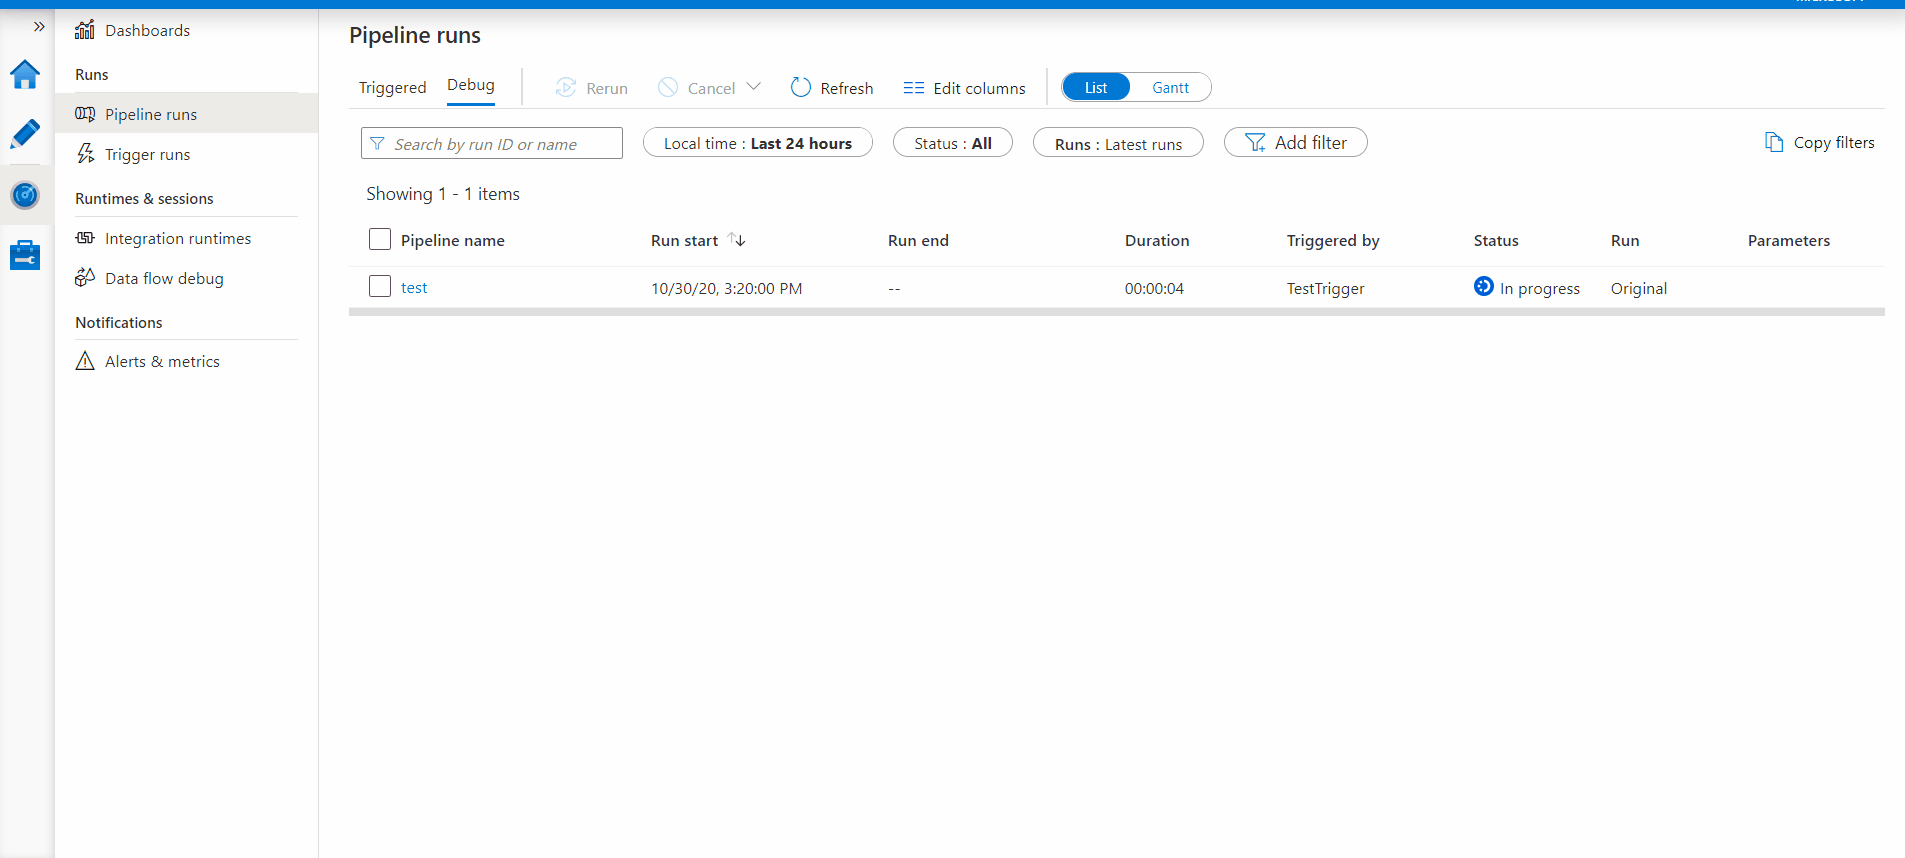Open the Manage toolbox hub icon
This screenshot has height=858, width=1905.
(x=25, y=255)
